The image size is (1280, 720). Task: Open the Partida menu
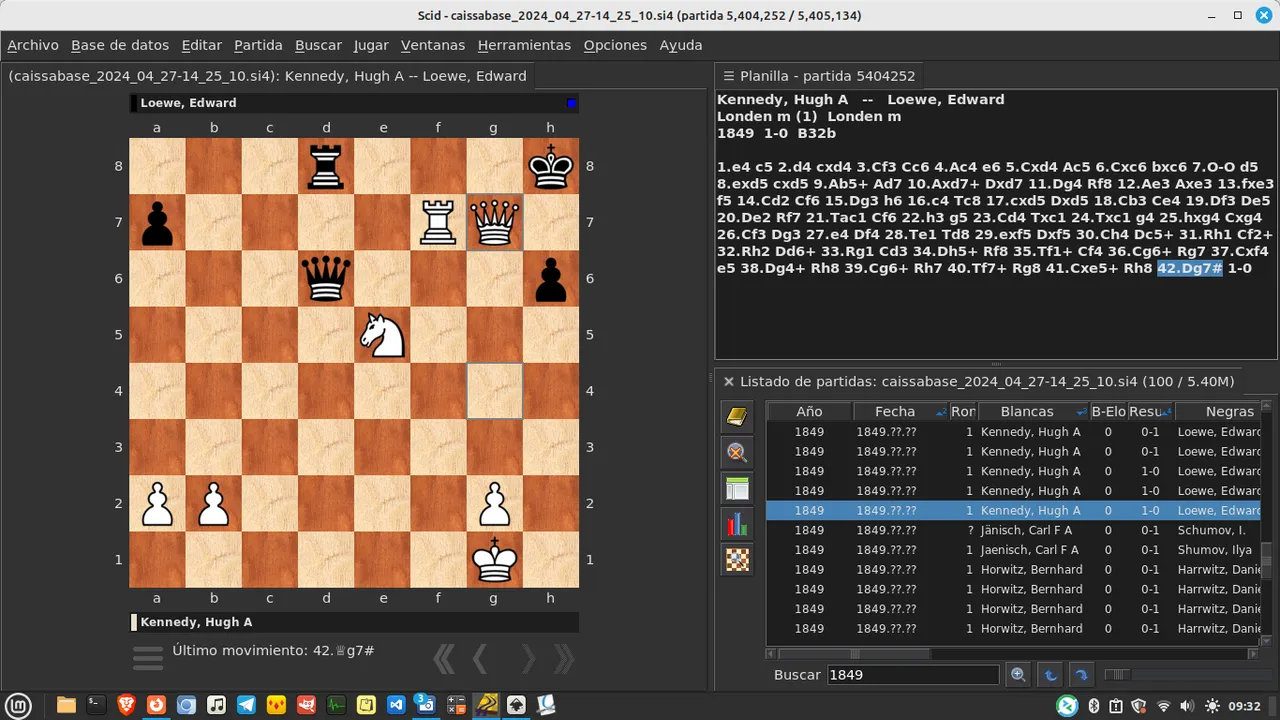(x=258, y=45)
